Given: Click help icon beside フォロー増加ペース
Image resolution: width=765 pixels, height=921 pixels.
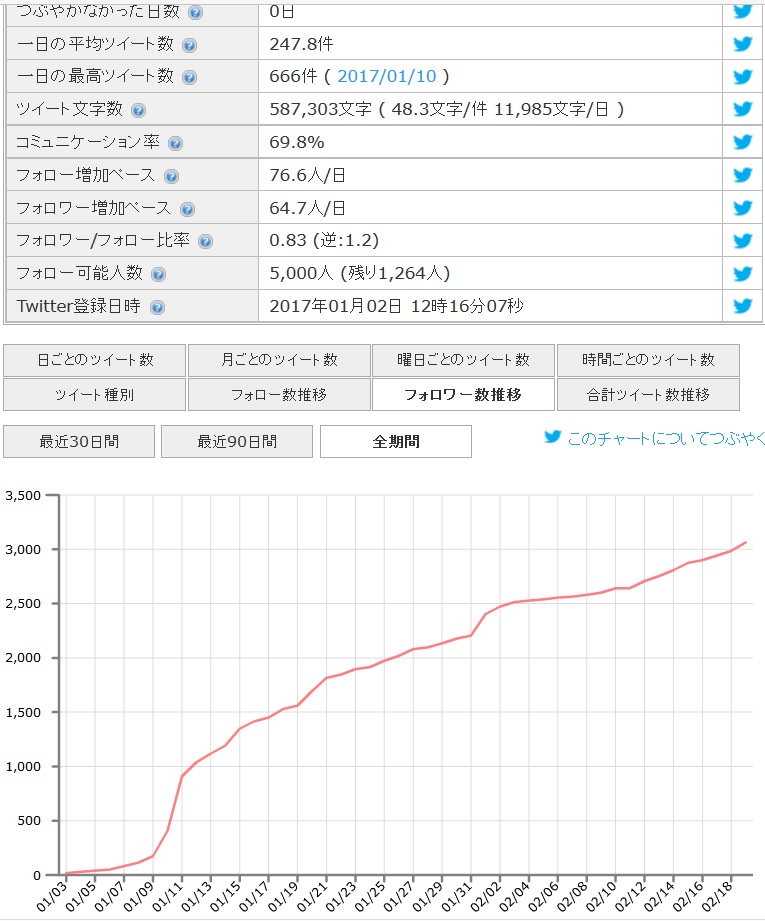Looking at the screenshot, I should 171,176.
